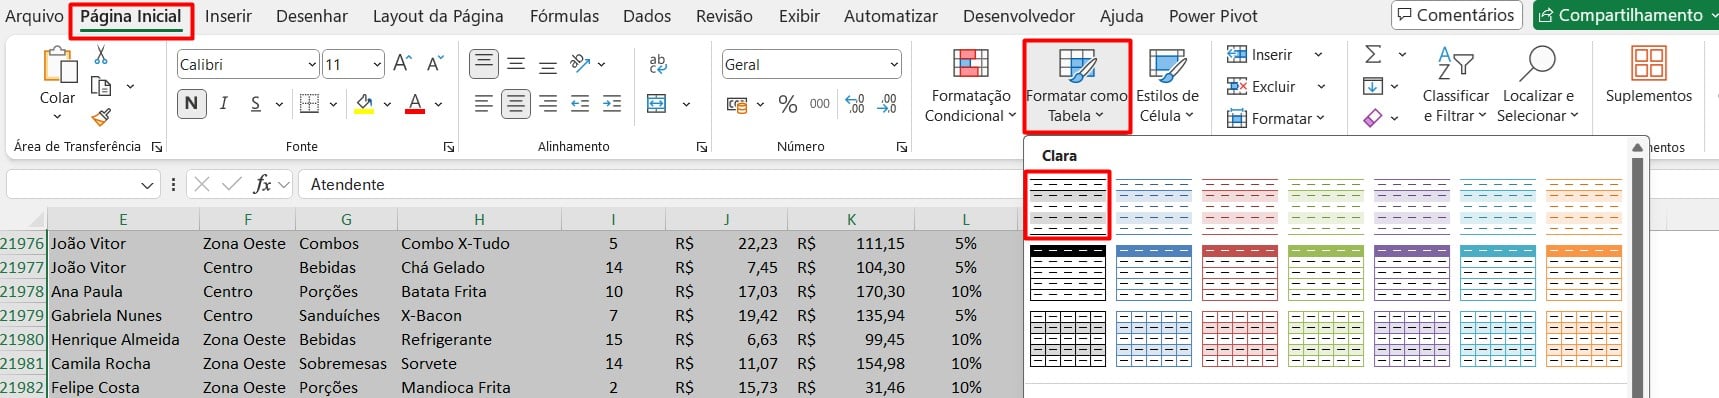
Task: Toggle underline with the S button
Action: (x=256, y=103)
